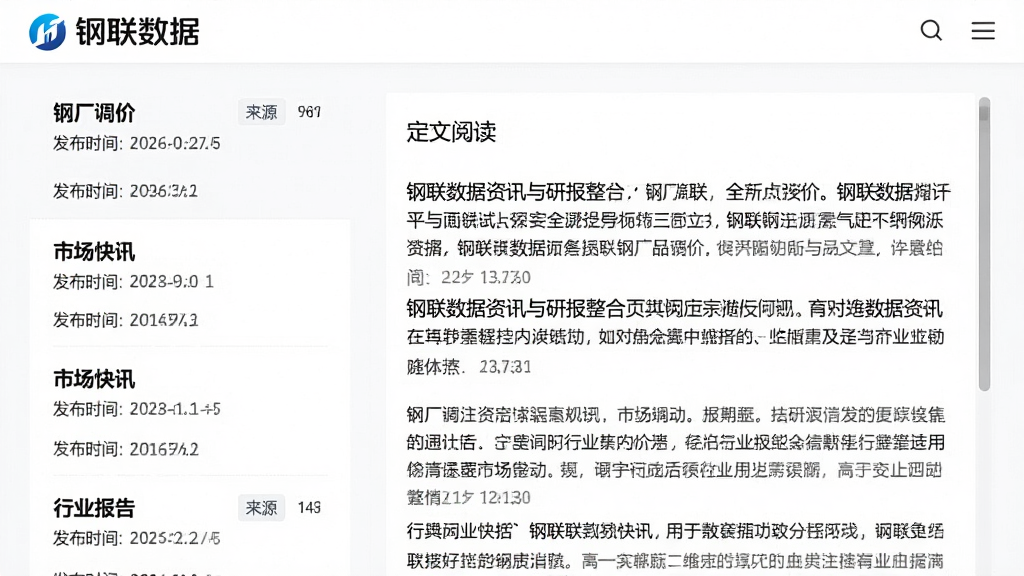Click the 来源 tag beside 行业报告
1024x576 pixels.
[261, 507]
